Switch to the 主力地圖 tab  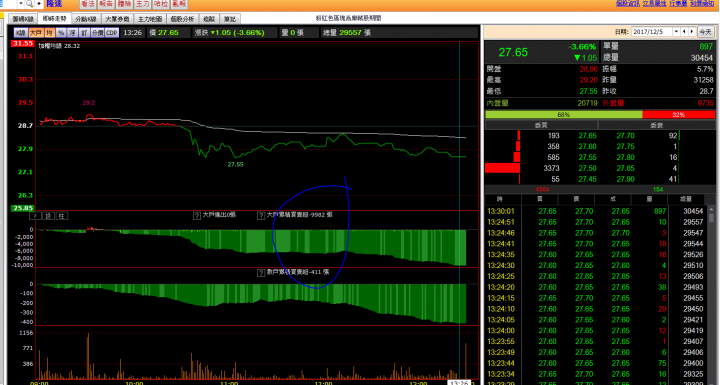[x=150, y=19]
